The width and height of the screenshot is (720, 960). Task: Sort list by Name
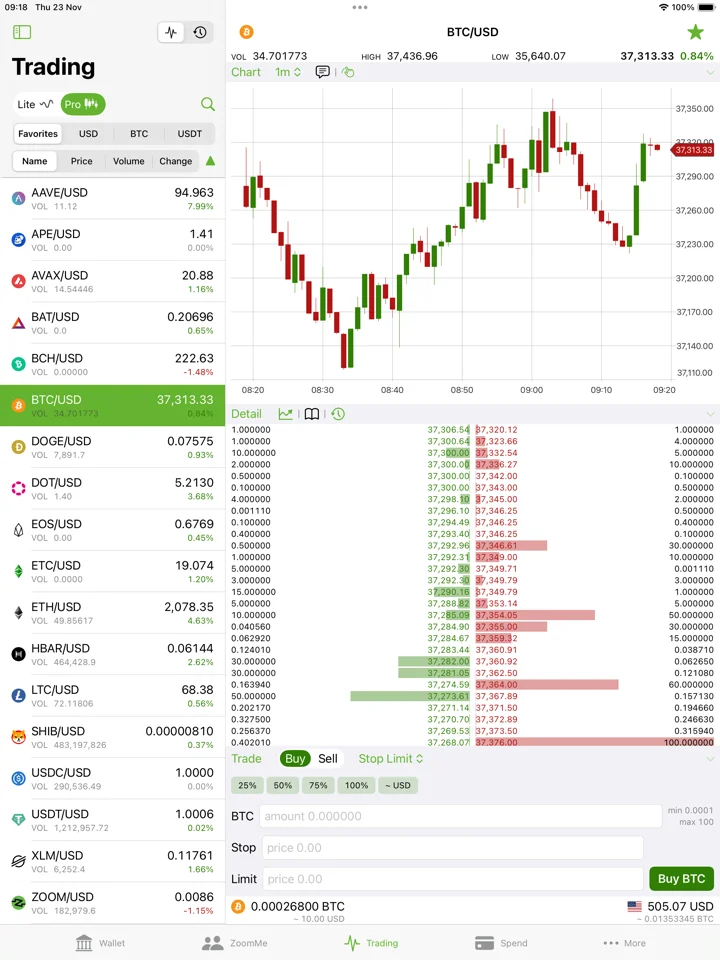tap(35, 161)
